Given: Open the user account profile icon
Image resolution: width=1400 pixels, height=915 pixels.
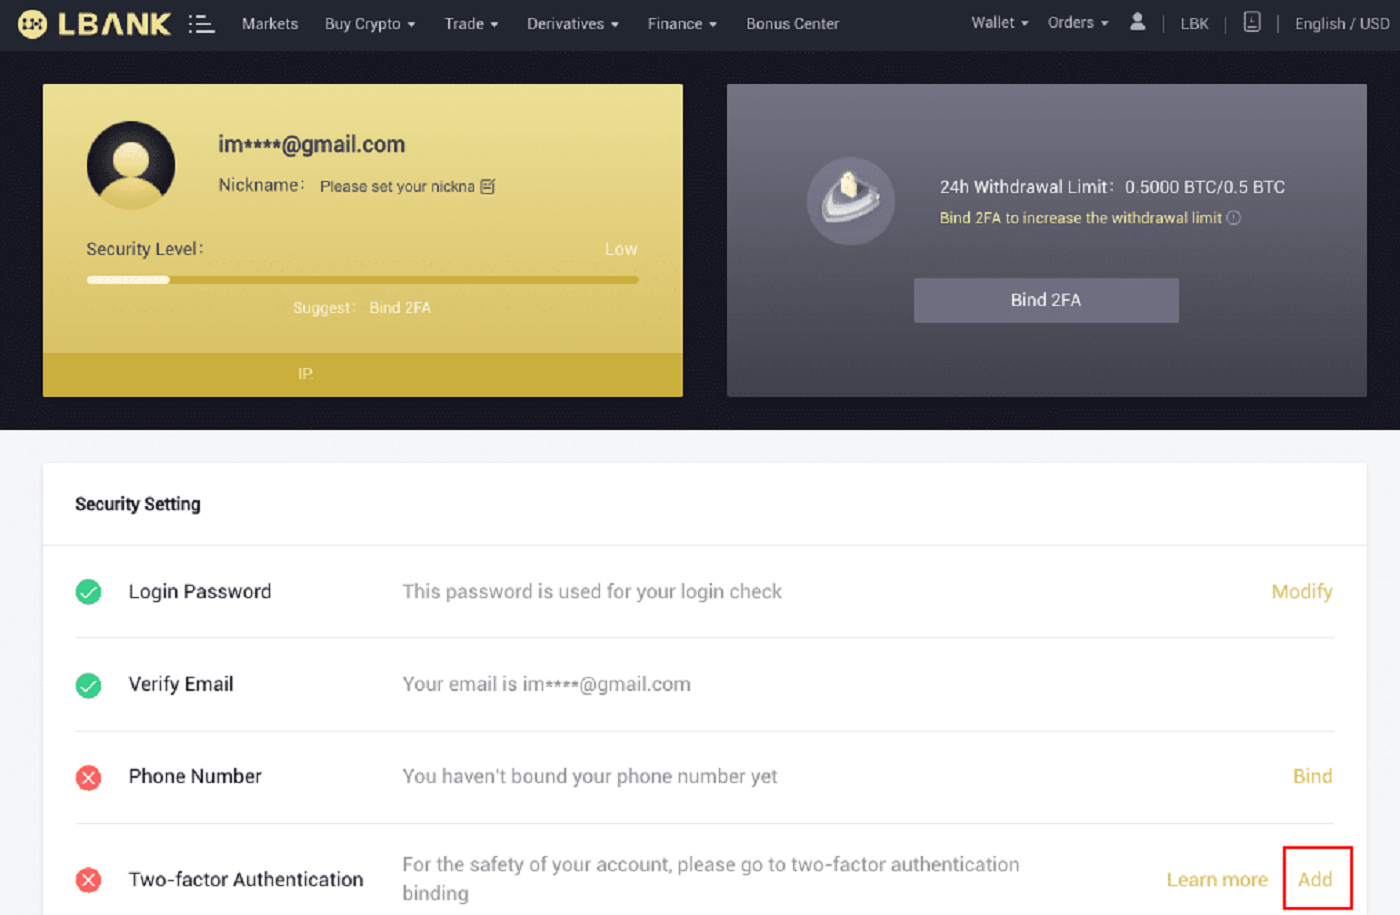Looking at the screenshot, I should tap(1137, 22).
